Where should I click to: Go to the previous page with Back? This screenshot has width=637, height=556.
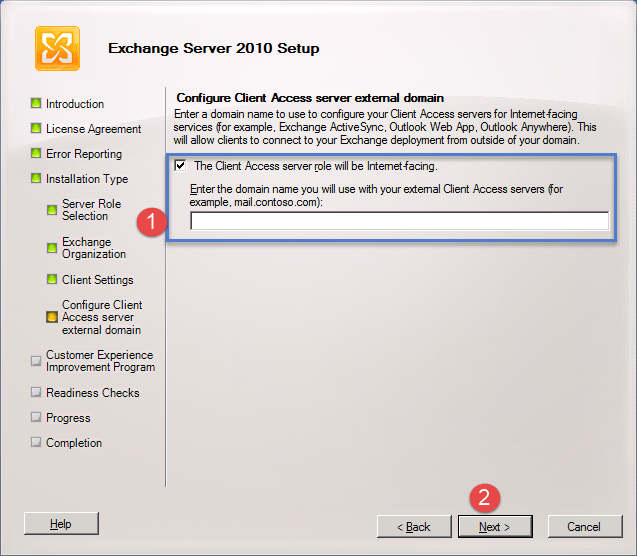tap(414, 527)
